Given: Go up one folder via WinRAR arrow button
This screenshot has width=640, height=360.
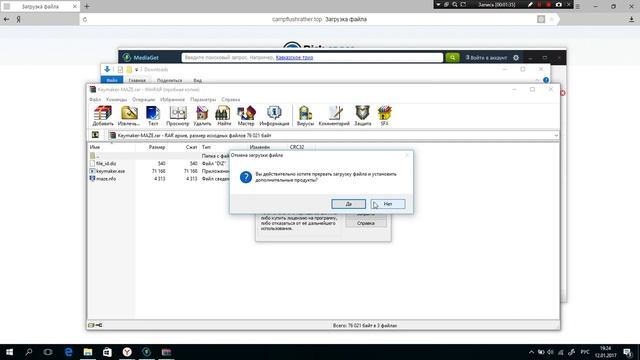Looking at the screenshot, I should (x=95, y=135).
